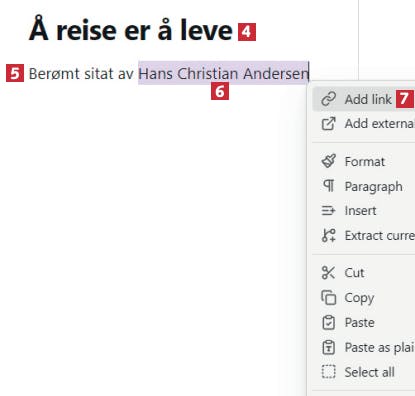Click the Insert lines icon
Image resolution: width=415 pixels, height=396 pixels.
point(328,211)
